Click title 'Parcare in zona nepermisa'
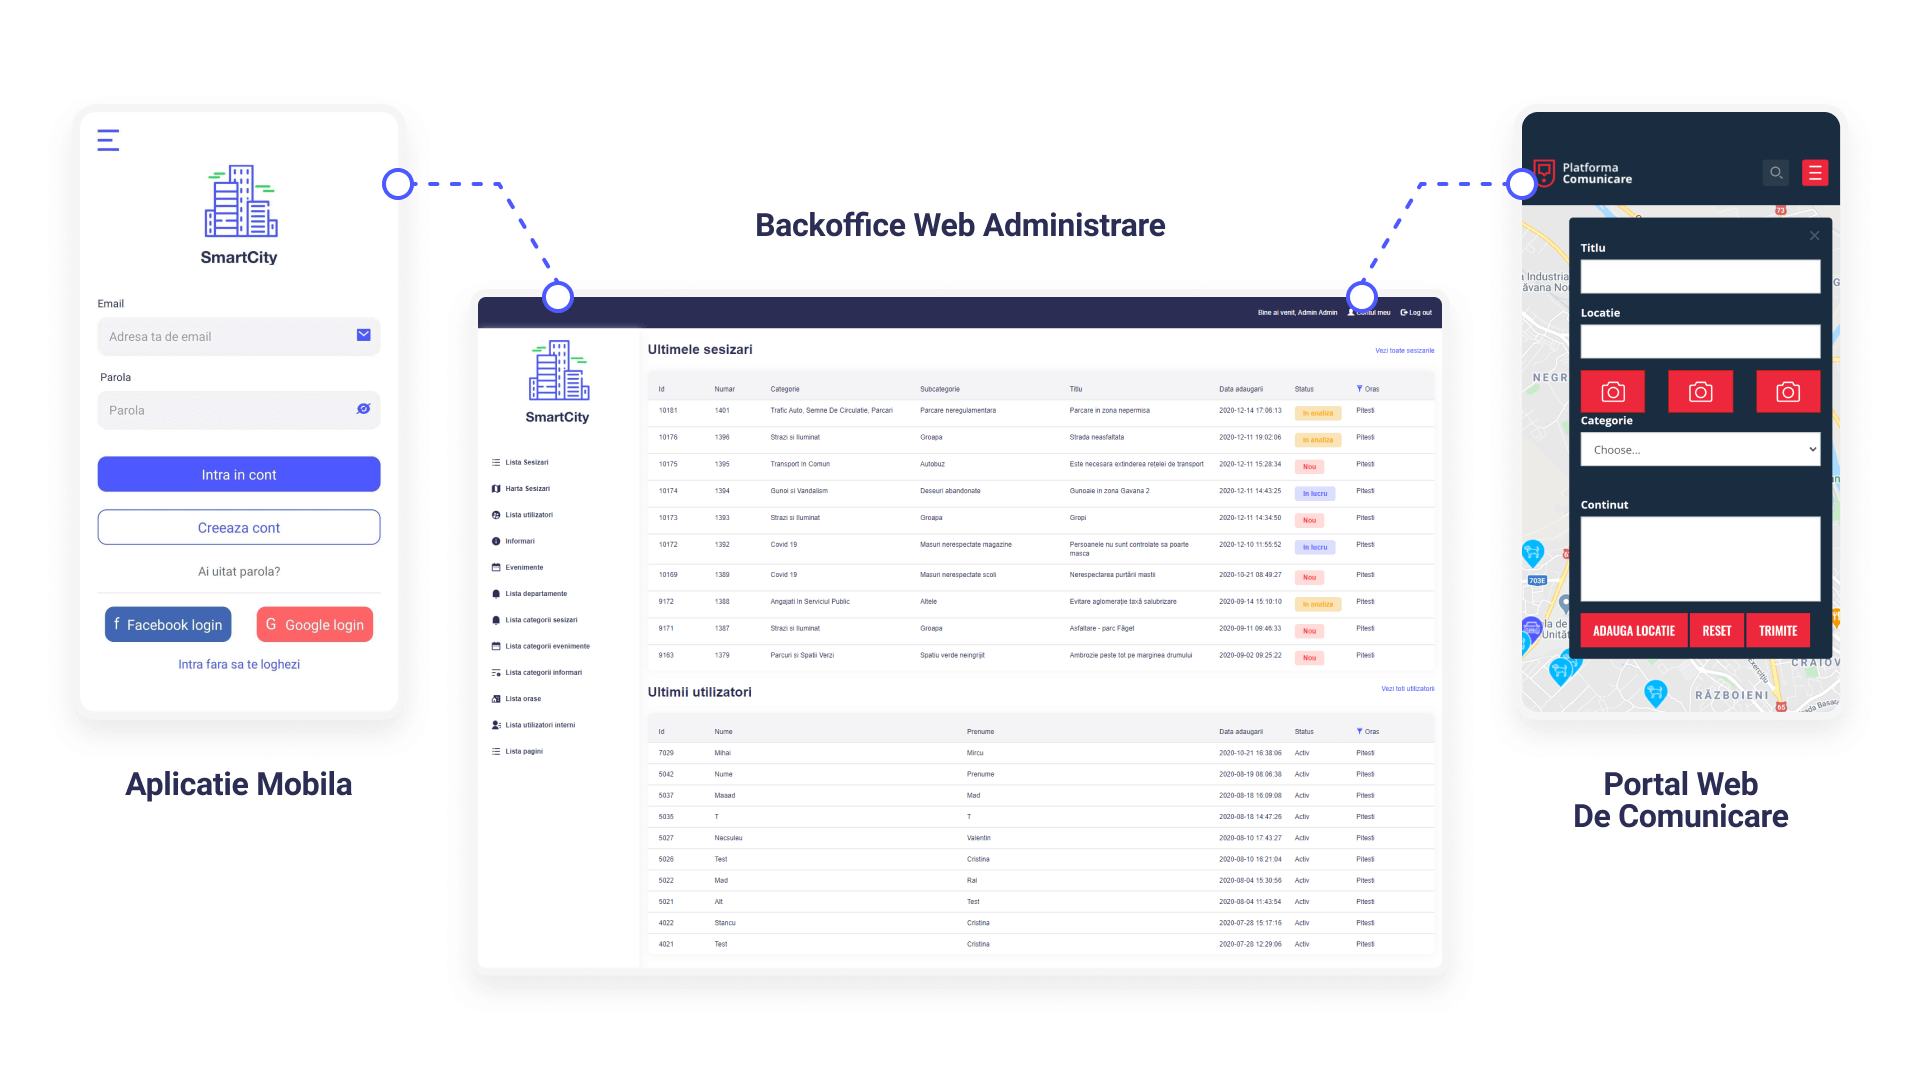 coord(1109,410)
